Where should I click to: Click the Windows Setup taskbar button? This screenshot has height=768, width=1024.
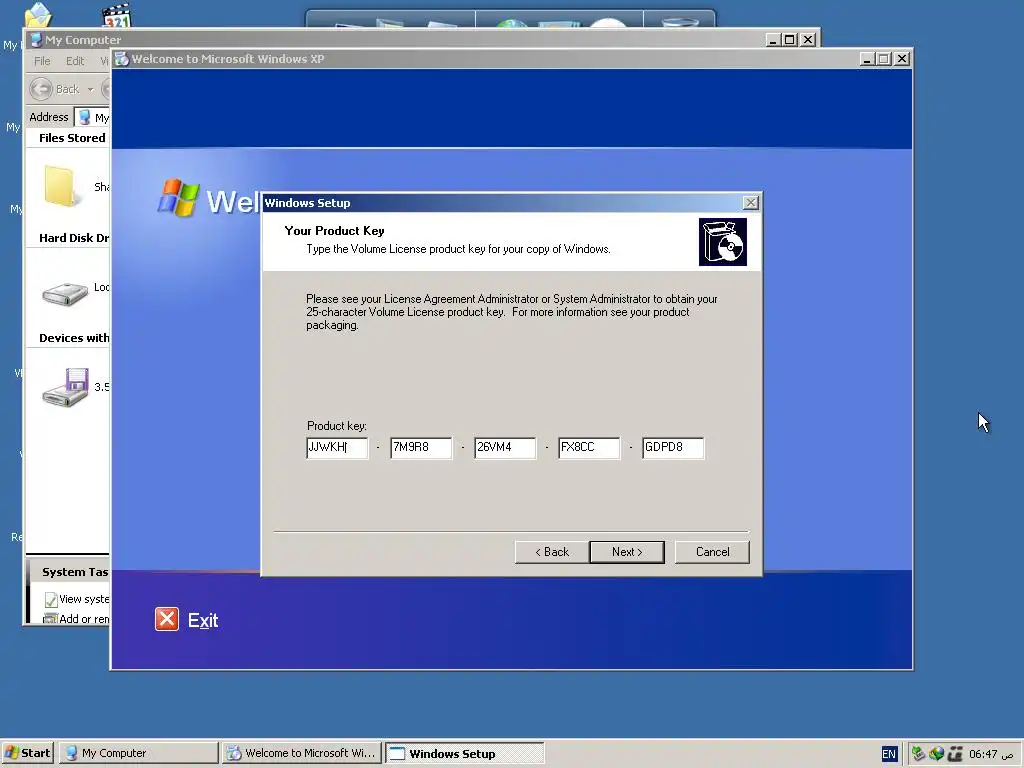[464, 753]
